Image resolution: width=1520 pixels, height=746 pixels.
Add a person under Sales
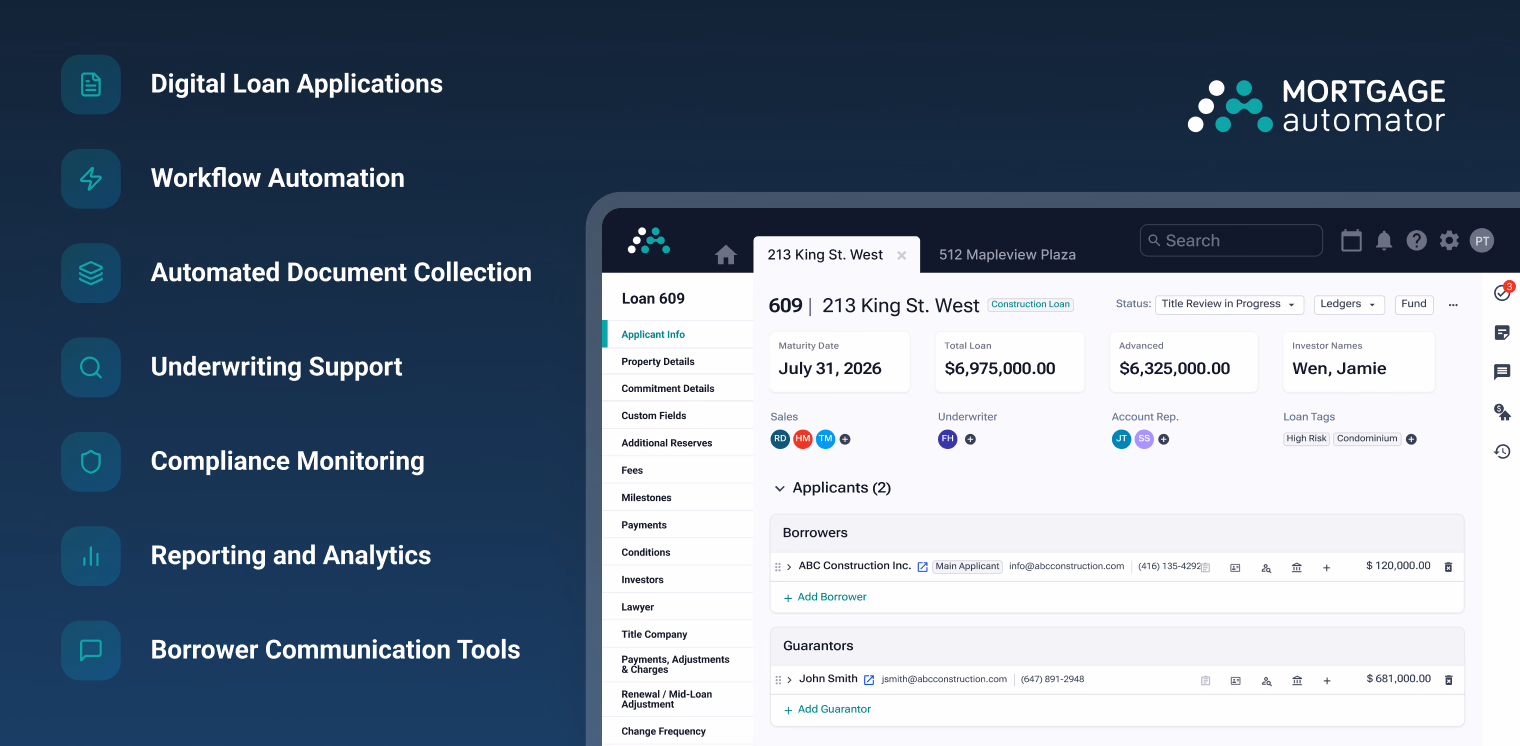(845, 439)
